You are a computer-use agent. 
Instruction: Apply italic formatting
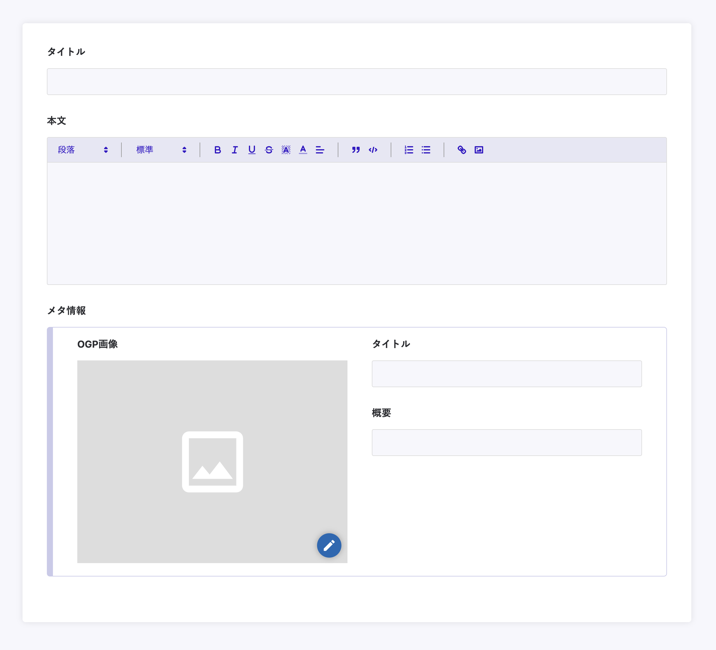pos(234,150)
